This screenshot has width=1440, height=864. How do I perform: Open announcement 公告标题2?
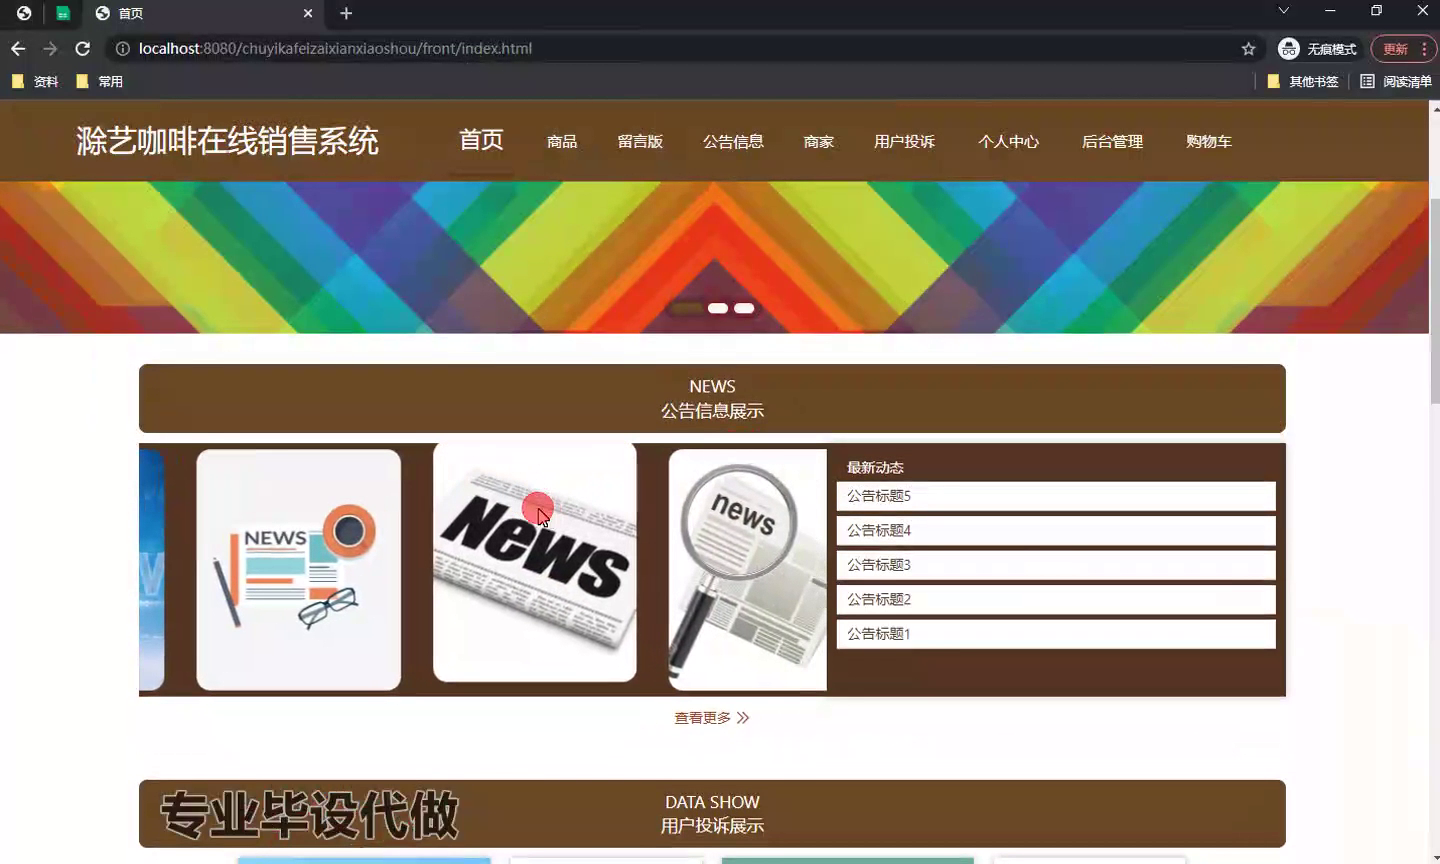click(1056, 599)
